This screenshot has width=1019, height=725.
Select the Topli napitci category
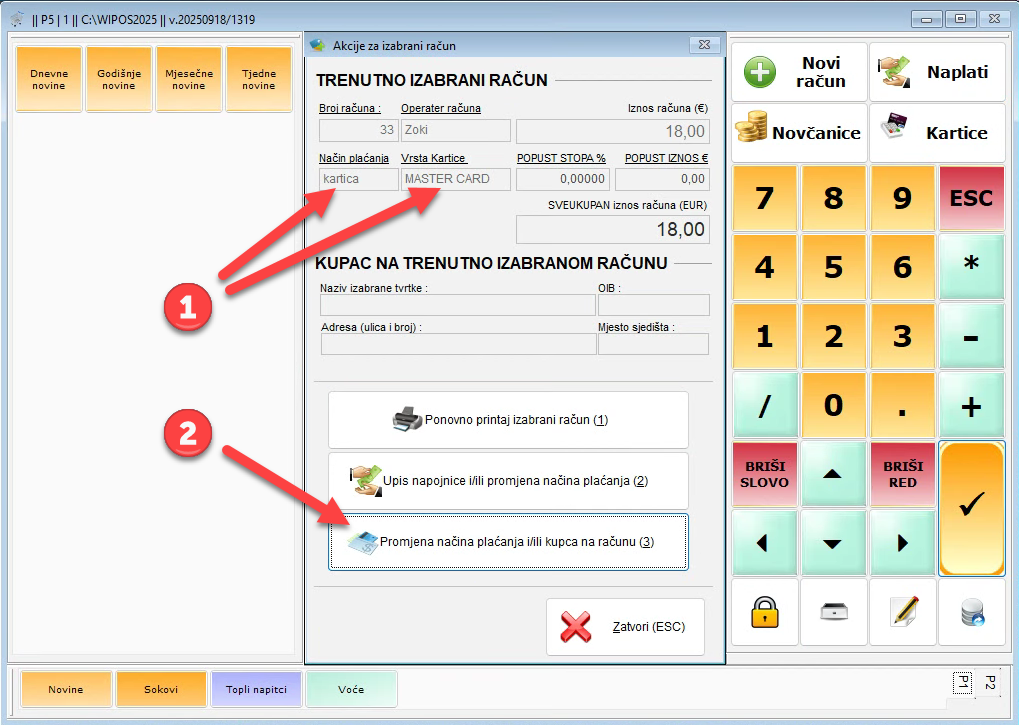click(x=256, y=689)
